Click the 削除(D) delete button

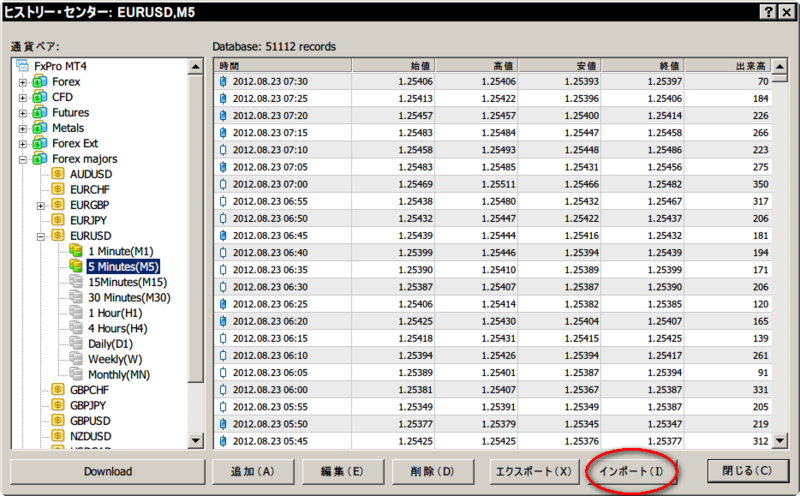click(433, 471)
